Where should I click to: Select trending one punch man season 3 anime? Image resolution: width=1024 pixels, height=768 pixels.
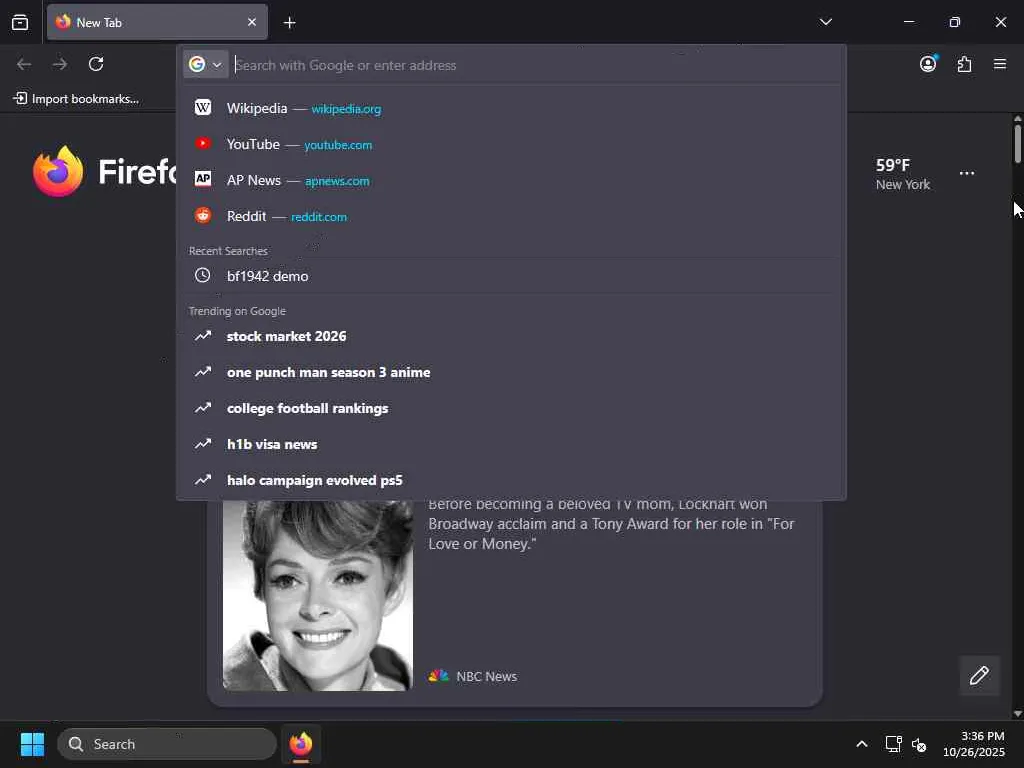pos(511,372)
